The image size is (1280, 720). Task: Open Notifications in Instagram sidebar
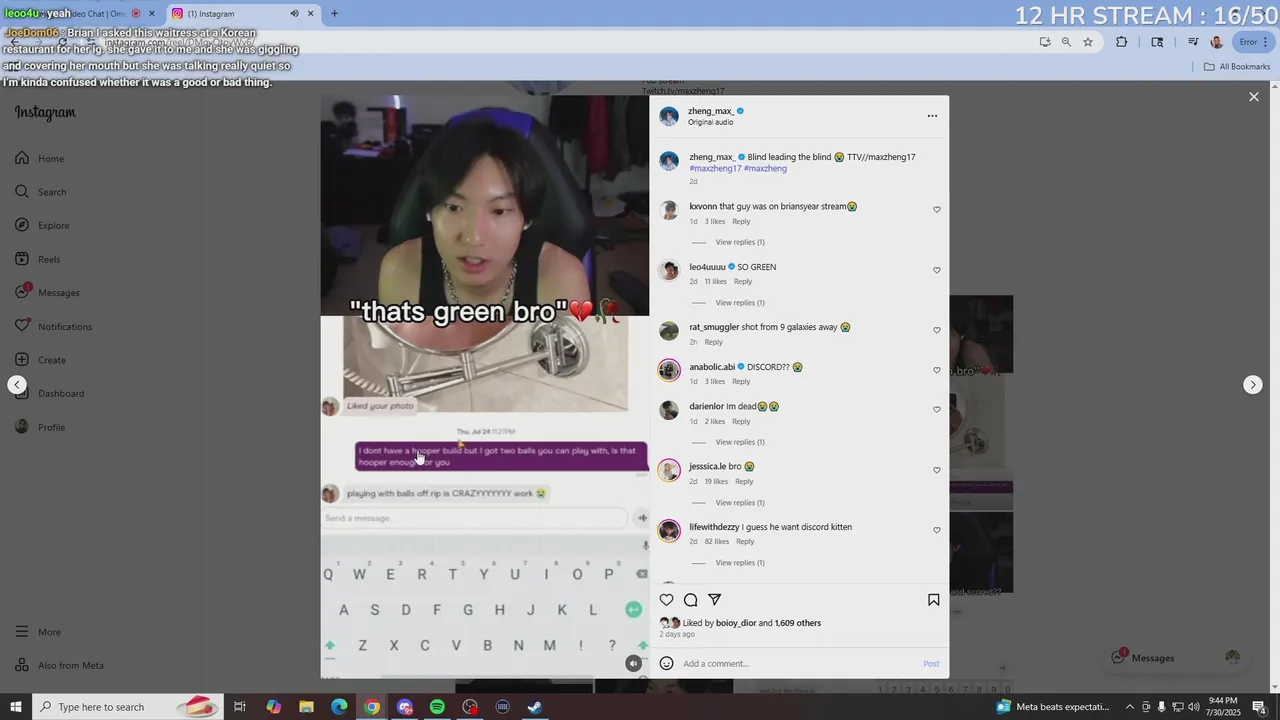click(x=53, y=326)
